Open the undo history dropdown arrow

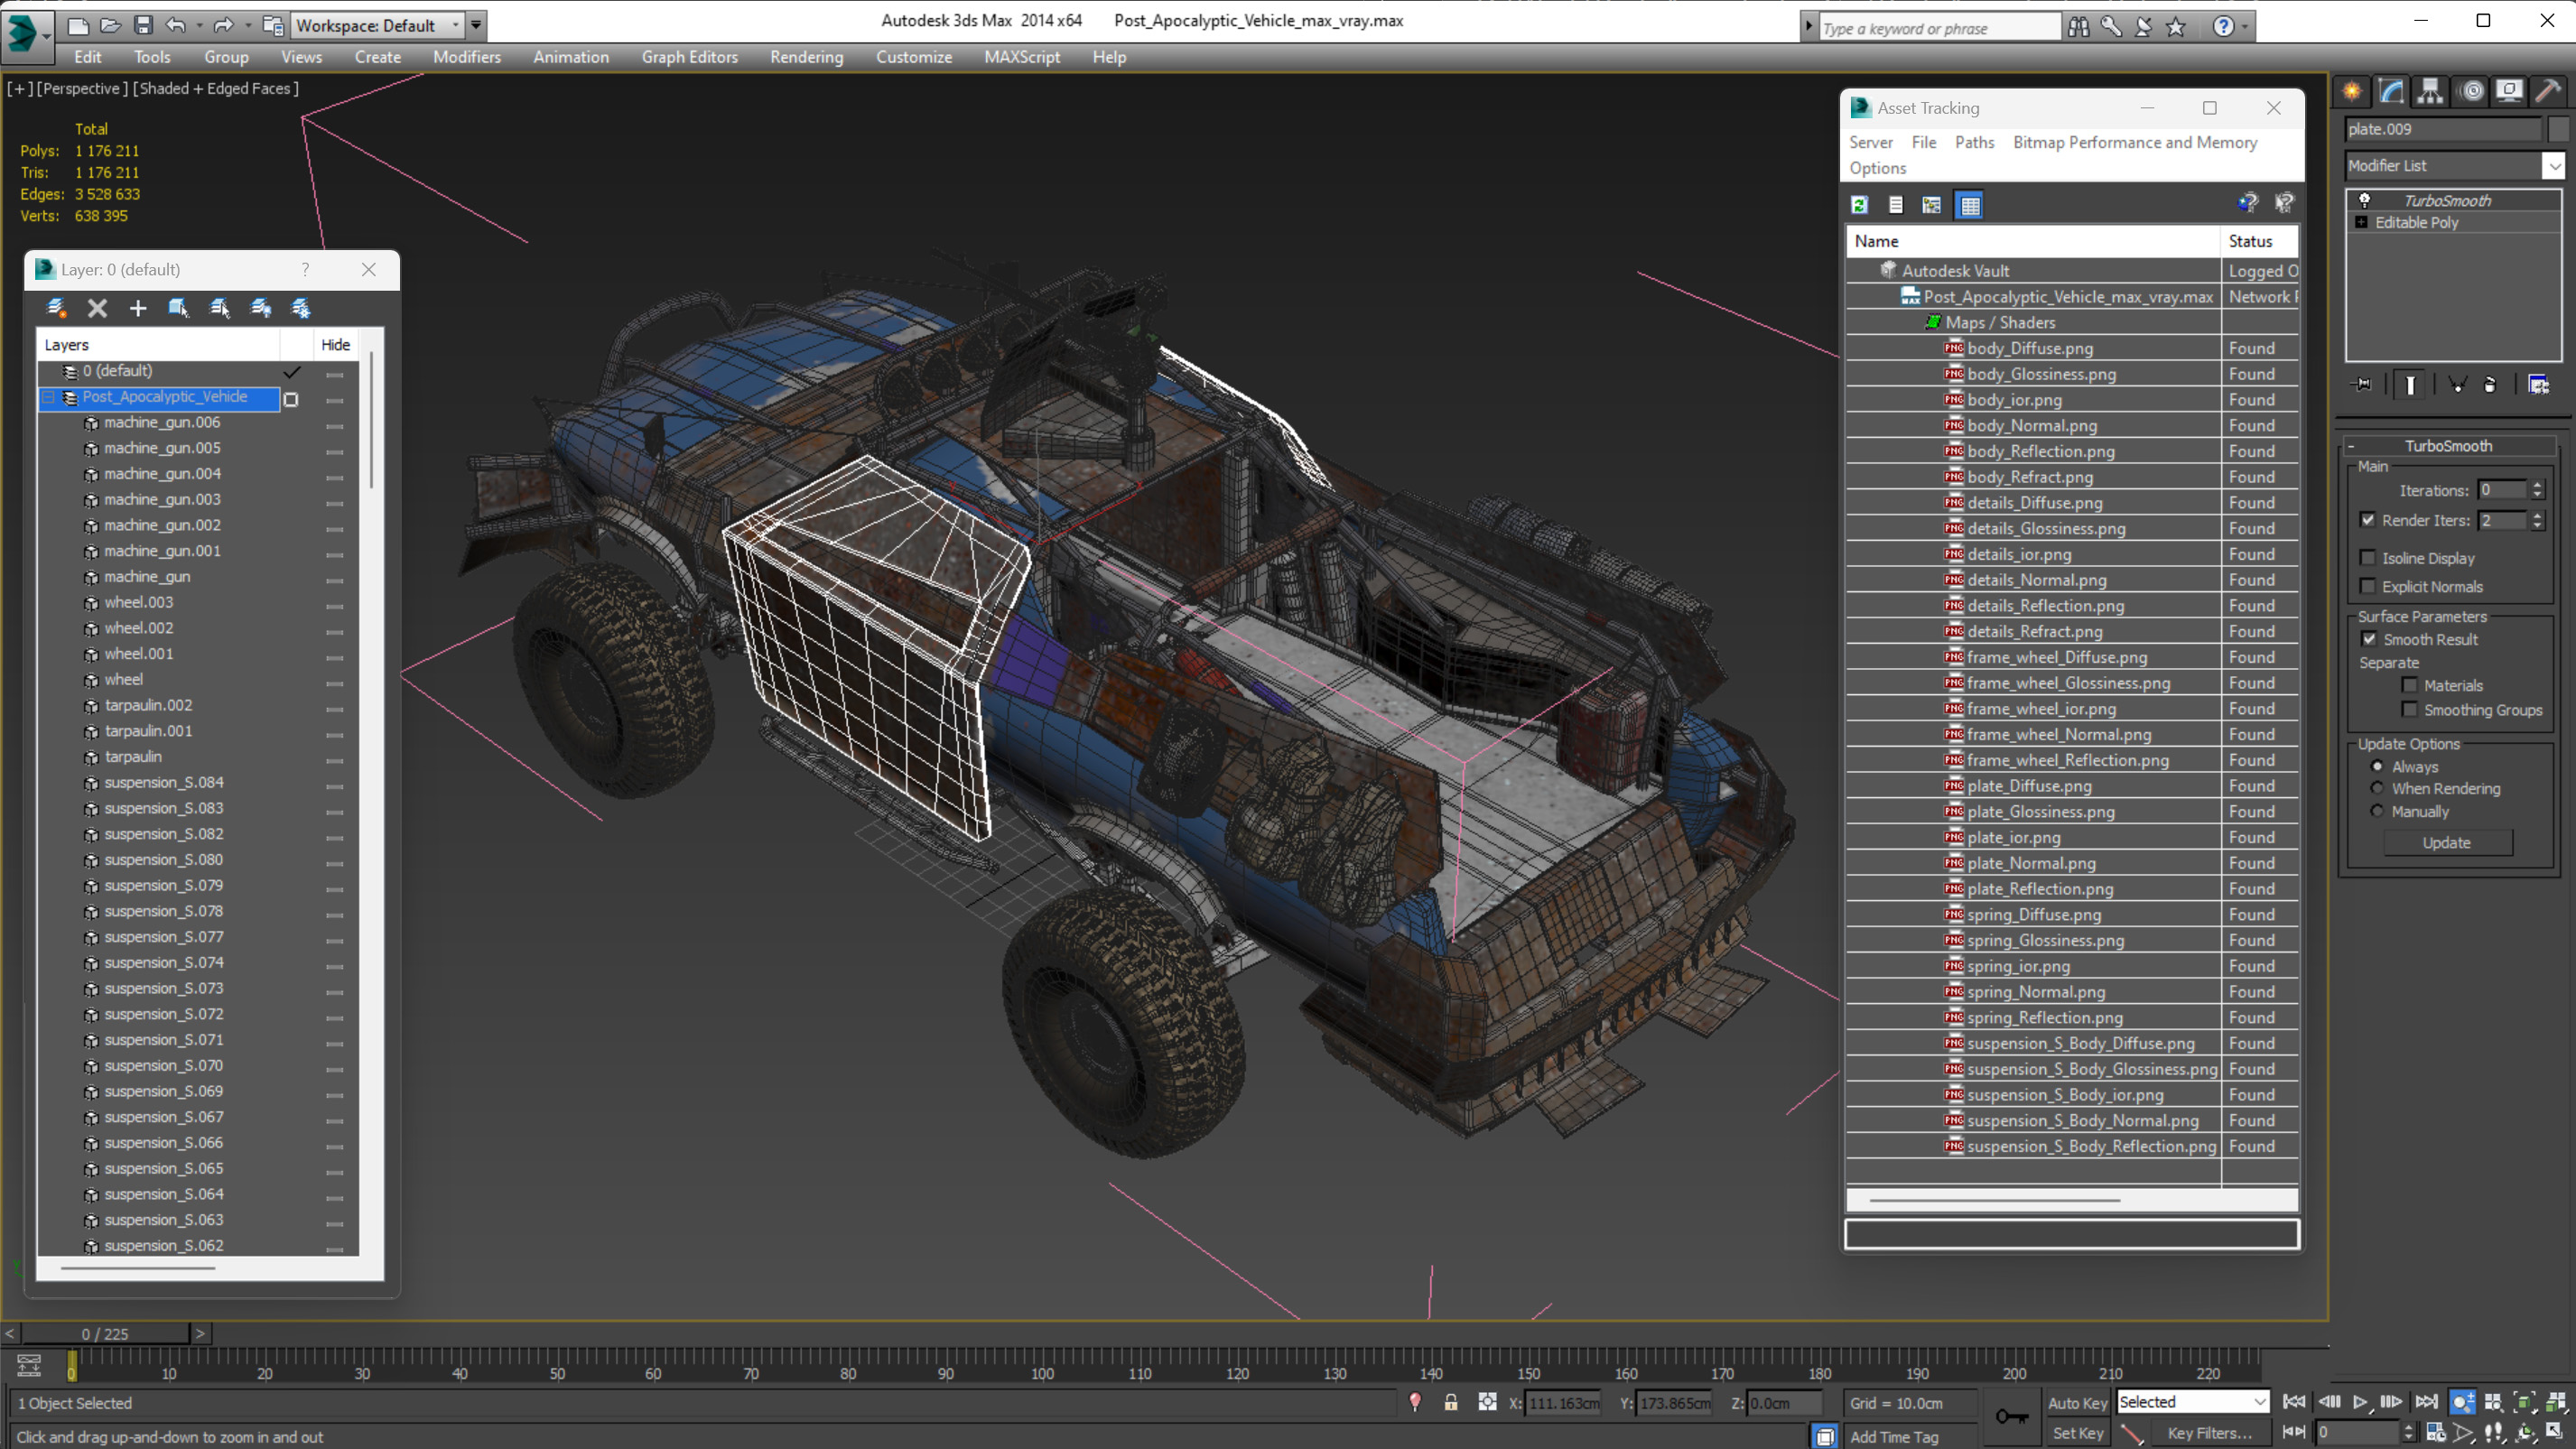click(x=199, y=25)
